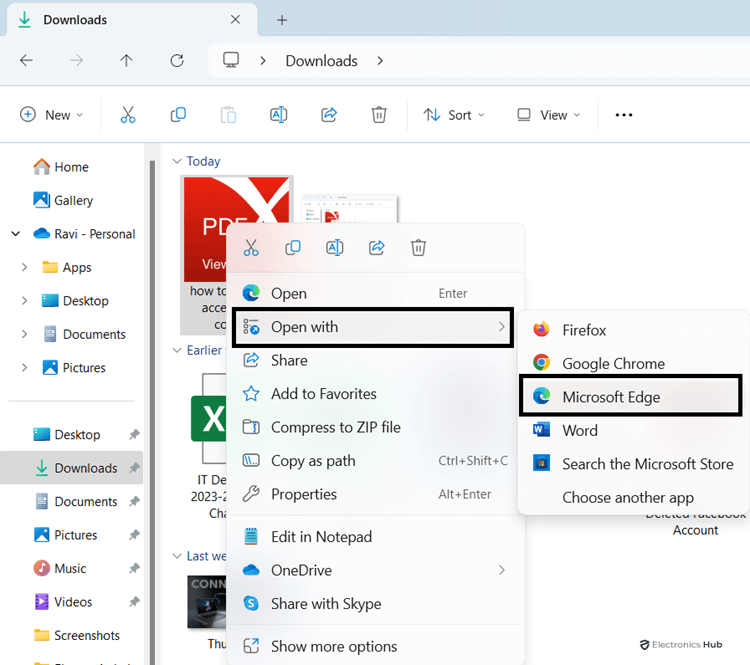The width and height of the screenshot is (750, 665).
Task: Select the red PDF file thumbnail
Action: (237, 229)
